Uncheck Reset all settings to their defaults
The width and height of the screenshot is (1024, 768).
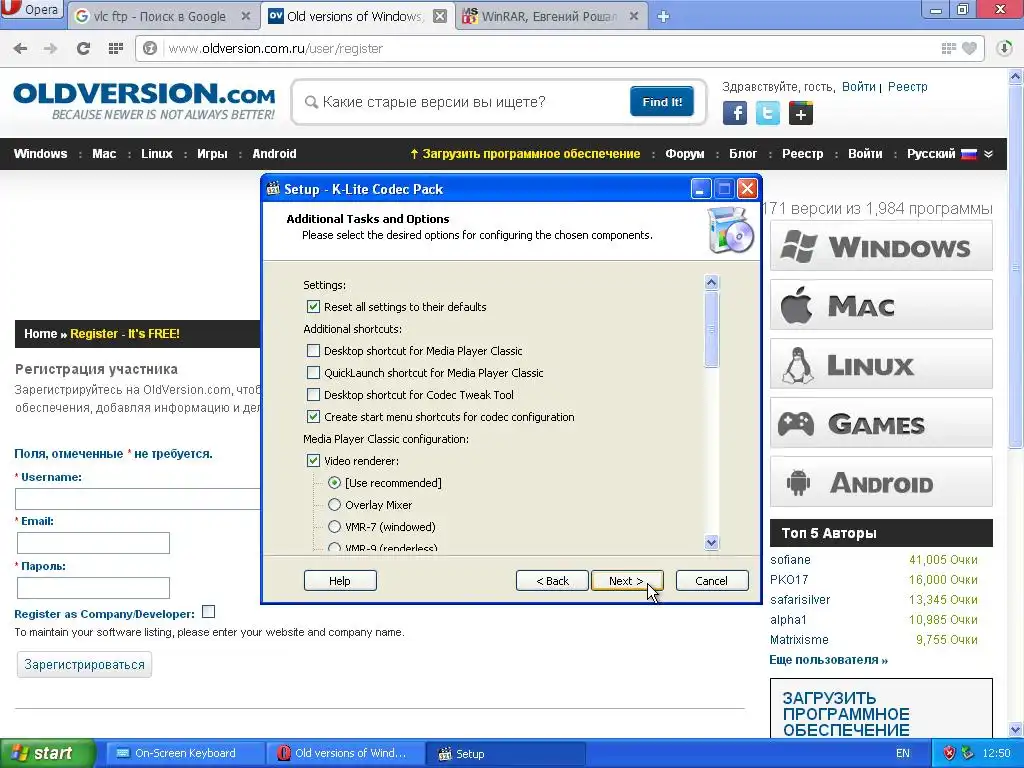(x=313, y=307)
